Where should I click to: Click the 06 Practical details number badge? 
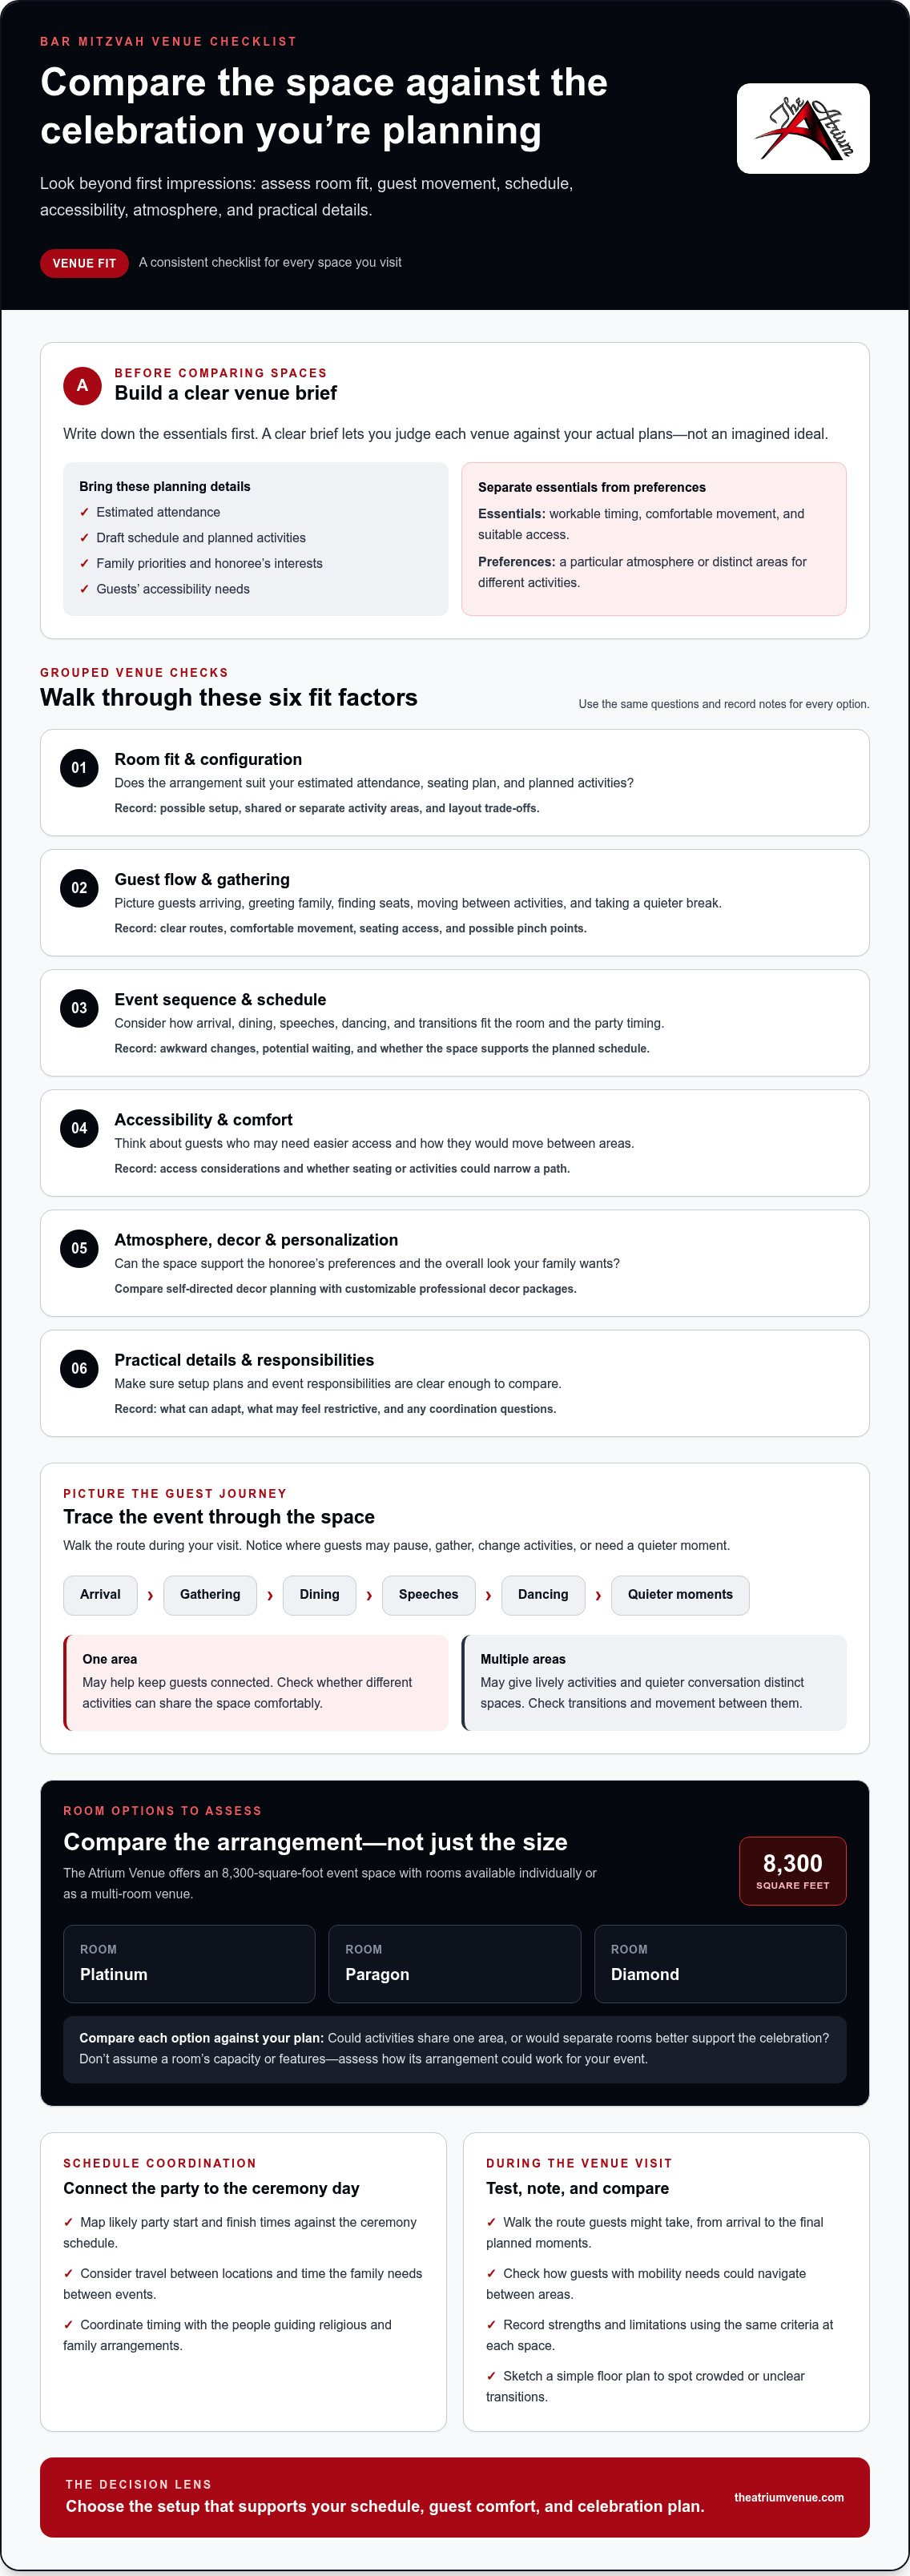(79, 1368)
